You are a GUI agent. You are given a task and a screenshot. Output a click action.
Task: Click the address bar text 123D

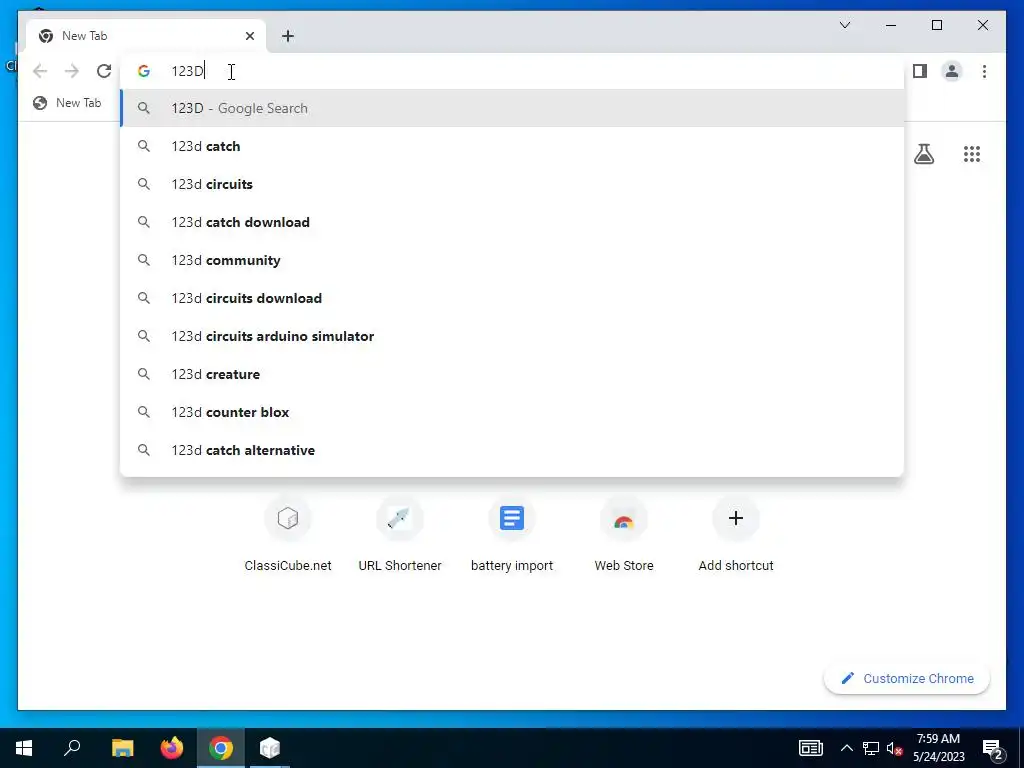(187, 71)
